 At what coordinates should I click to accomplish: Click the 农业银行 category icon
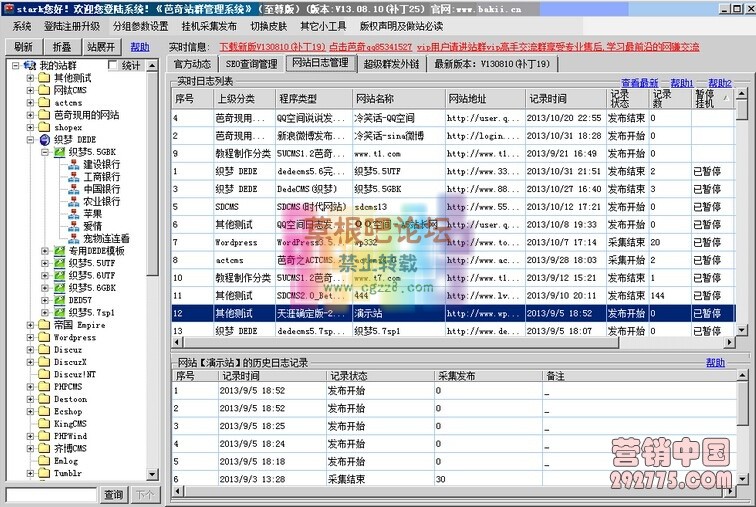coord(73,201)
